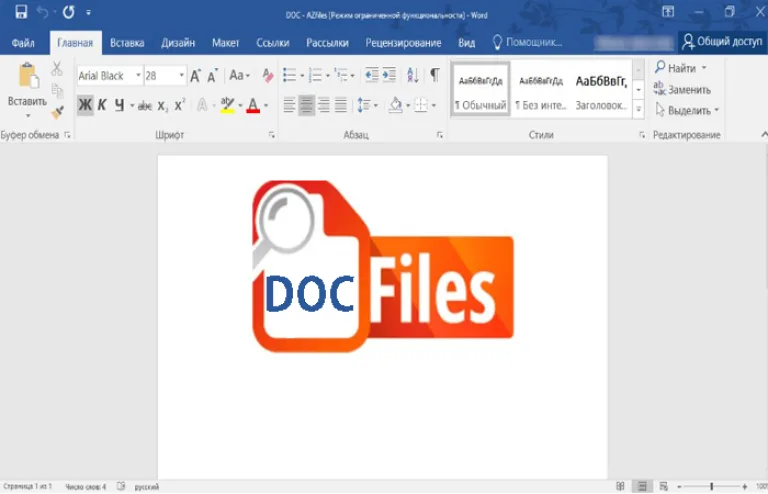Viewport: 768px width, 494px height.
Task: Open the Вид tab
Action: [x=466, y=43]
